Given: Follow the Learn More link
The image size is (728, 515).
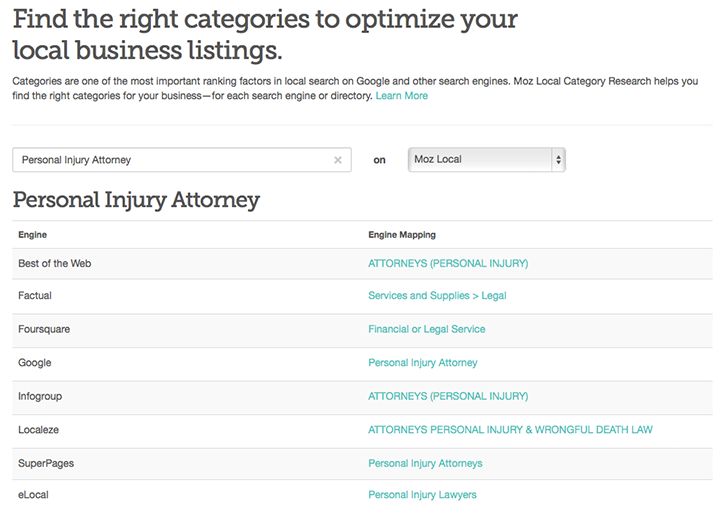Looking at the screenshot, I should (x=402, y=96).
